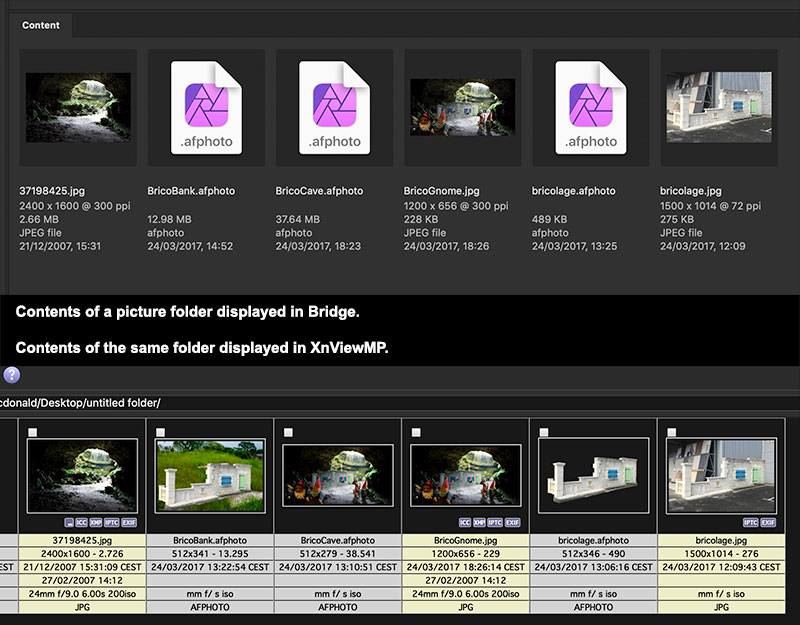Viewport: 800px width, 625px height.
Task: Click the '1200x656 - 229' cell
Action: pos(466,554)
